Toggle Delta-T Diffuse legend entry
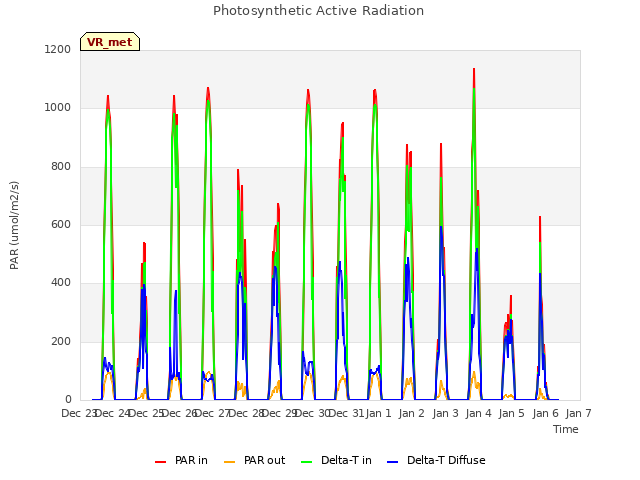This screenshot has width=640, height=480. click(436, 460)
